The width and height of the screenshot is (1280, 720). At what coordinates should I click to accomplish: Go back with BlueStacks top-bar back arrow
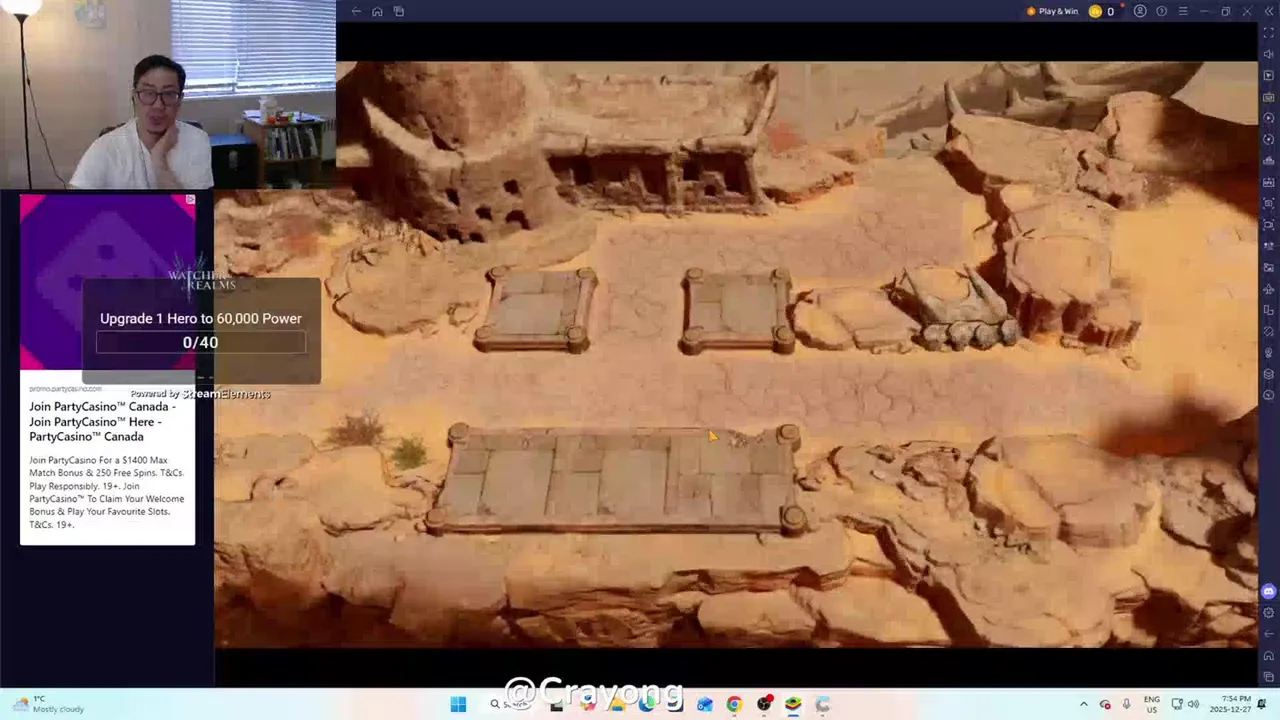point(356,11)
